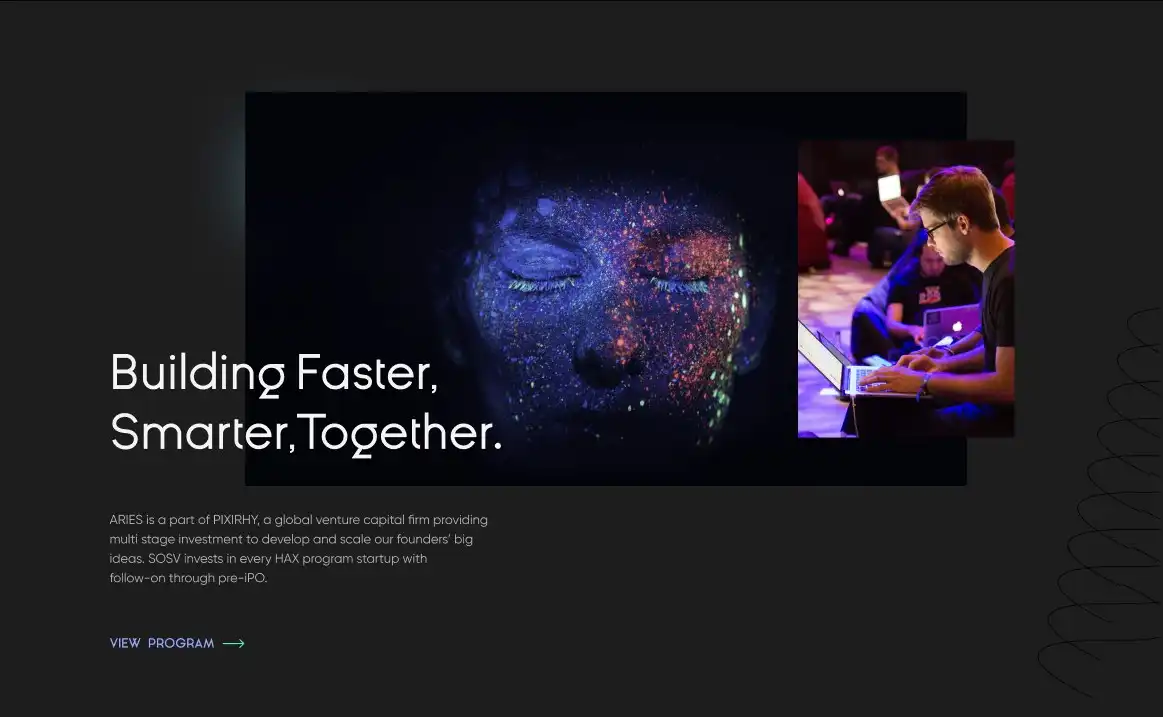
Task: Click the glasses on the man's face
Action: 937,228
